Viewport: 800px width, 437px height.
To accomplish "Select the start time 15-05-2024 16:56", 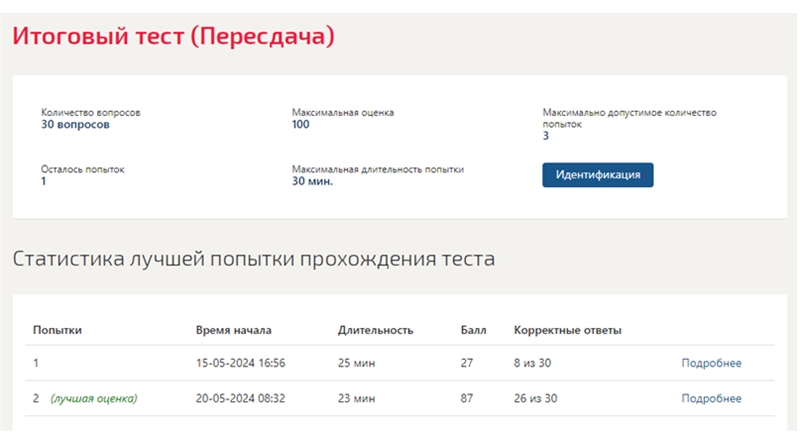I will coord(240,363).
